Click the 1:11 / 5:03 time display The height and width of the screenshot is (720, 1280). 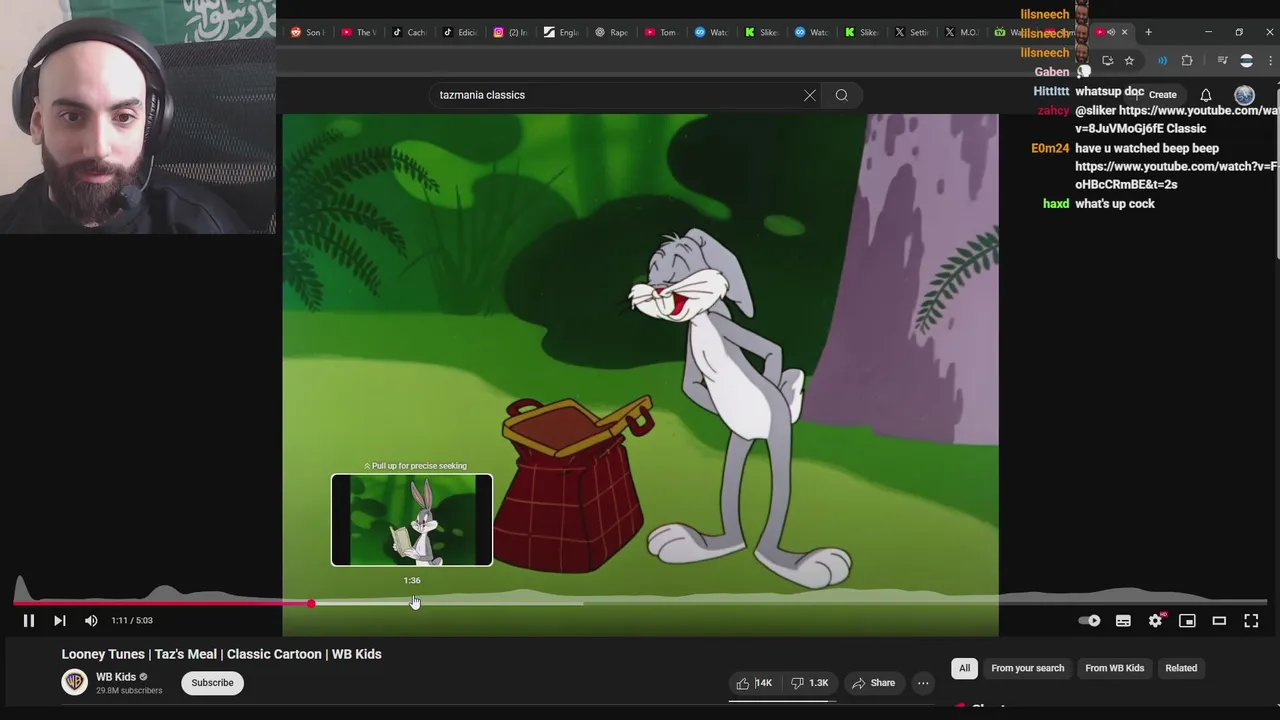coord(132,621)
